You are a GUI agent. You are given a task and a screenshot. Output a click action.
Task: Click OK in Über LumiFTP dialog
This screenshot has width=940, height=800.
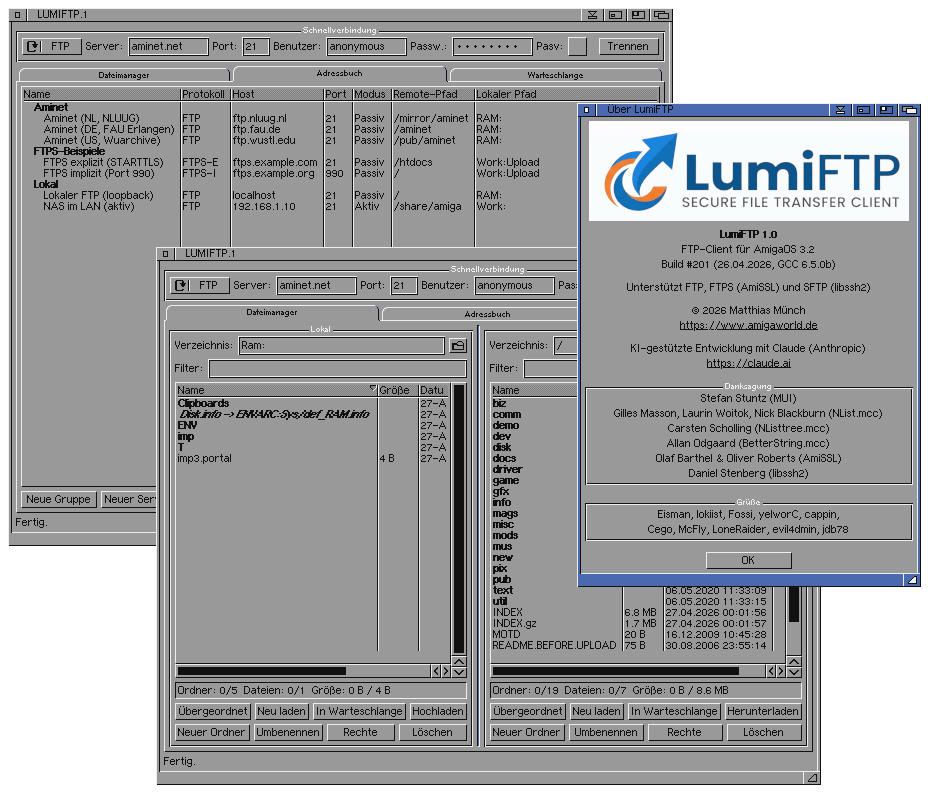tap(748, 560)
